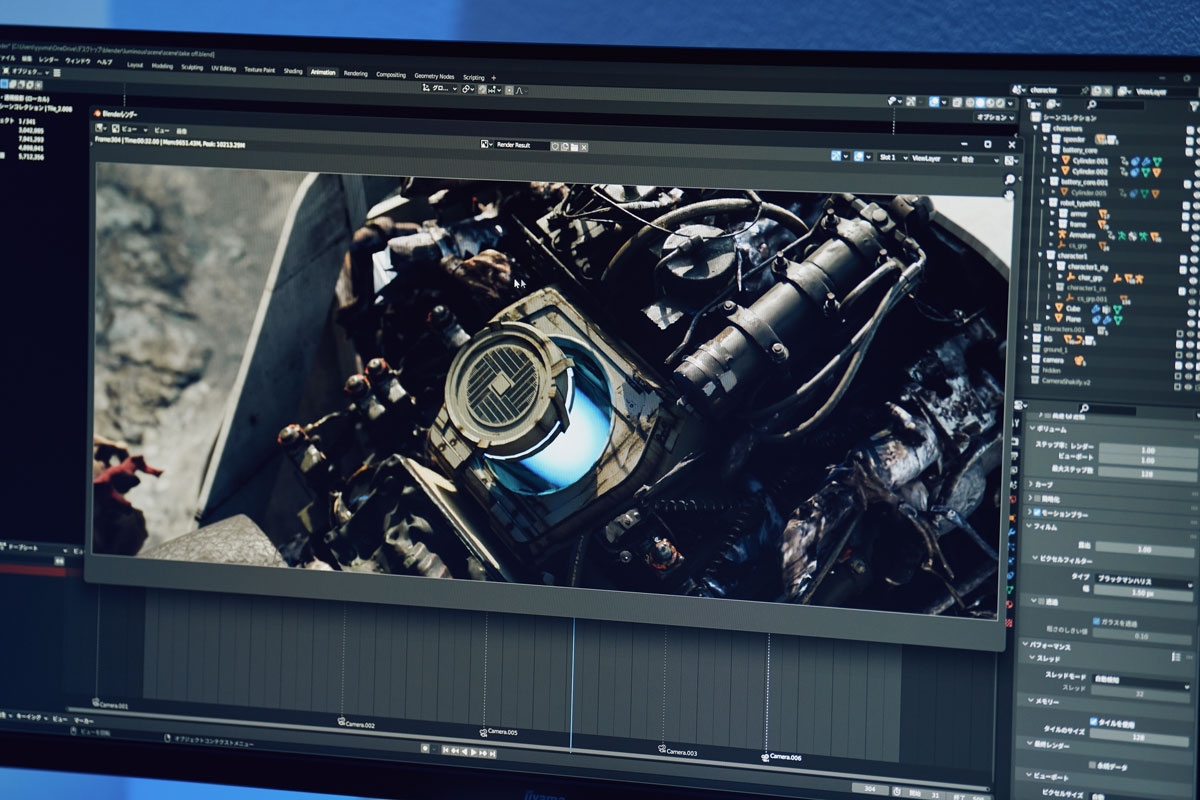The height and width of the screenshot is (800, 1200).
Task: Close the Render Result image with the X icon
Action: coord(584,148)
